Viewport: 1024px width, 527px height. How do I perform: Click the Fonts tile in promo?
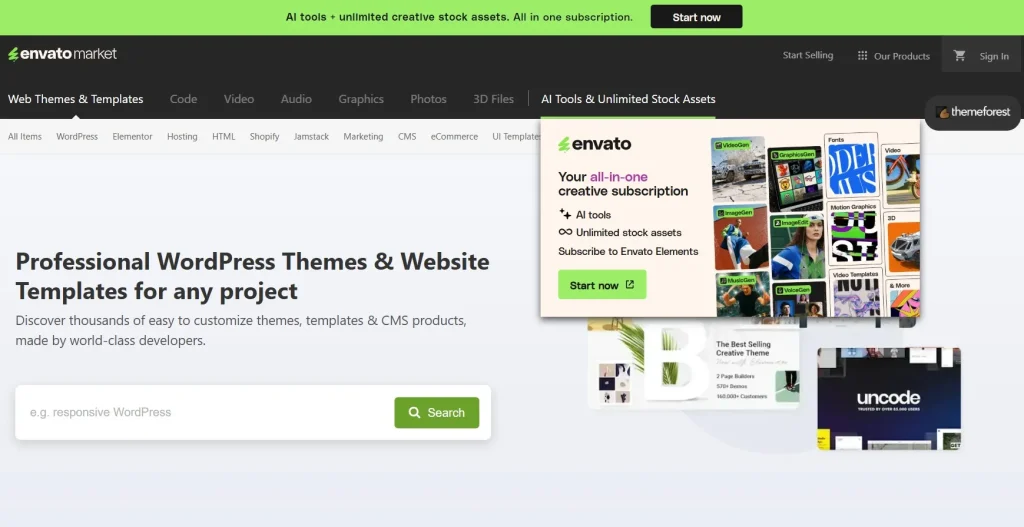coord(852,166)
